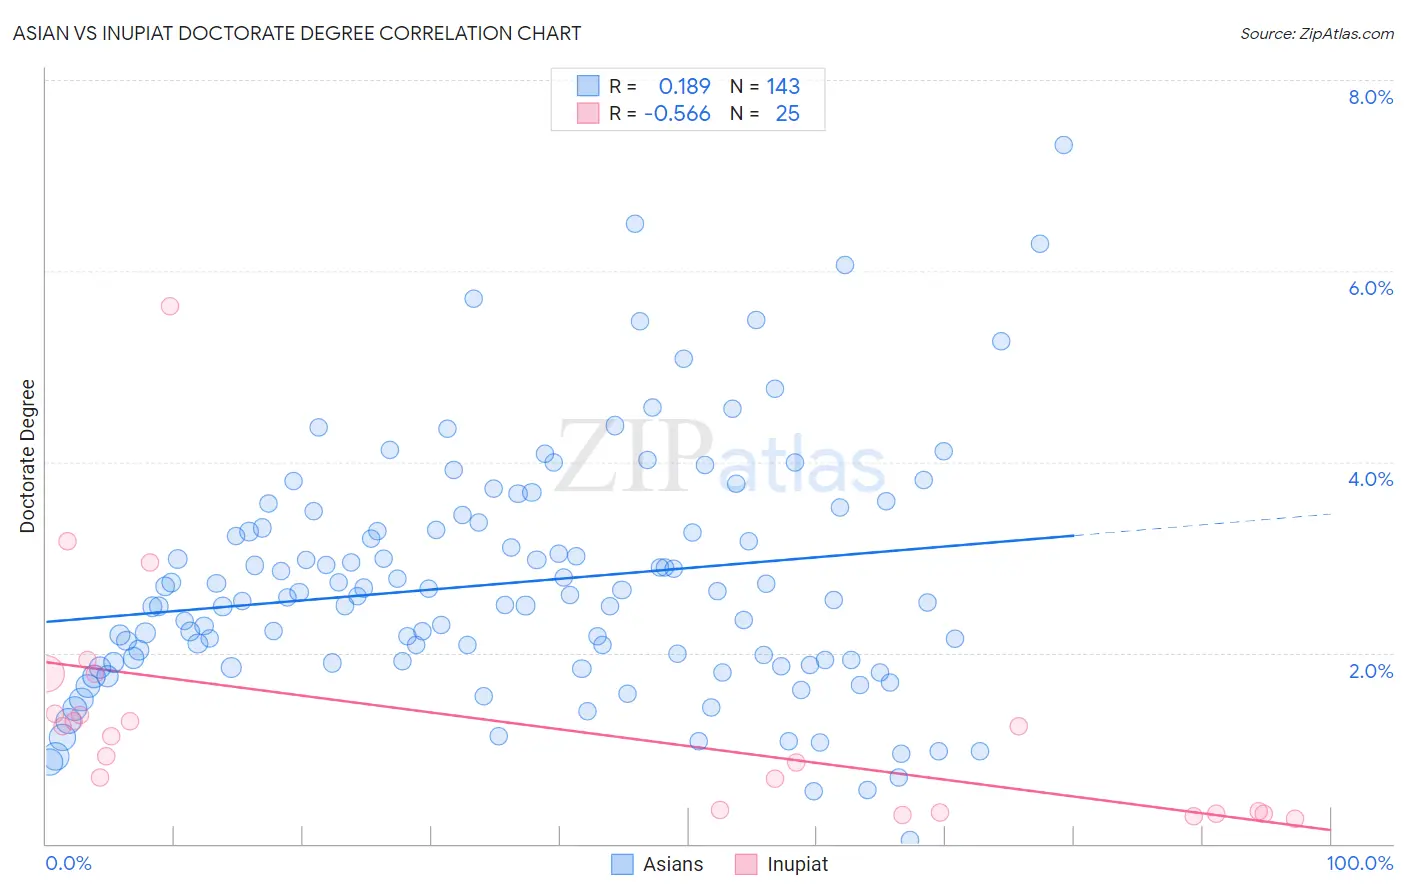Click the 8.0% y-axis tick label
Viewport: 1406px width, 892px height.
click(x=1370, y=97)
